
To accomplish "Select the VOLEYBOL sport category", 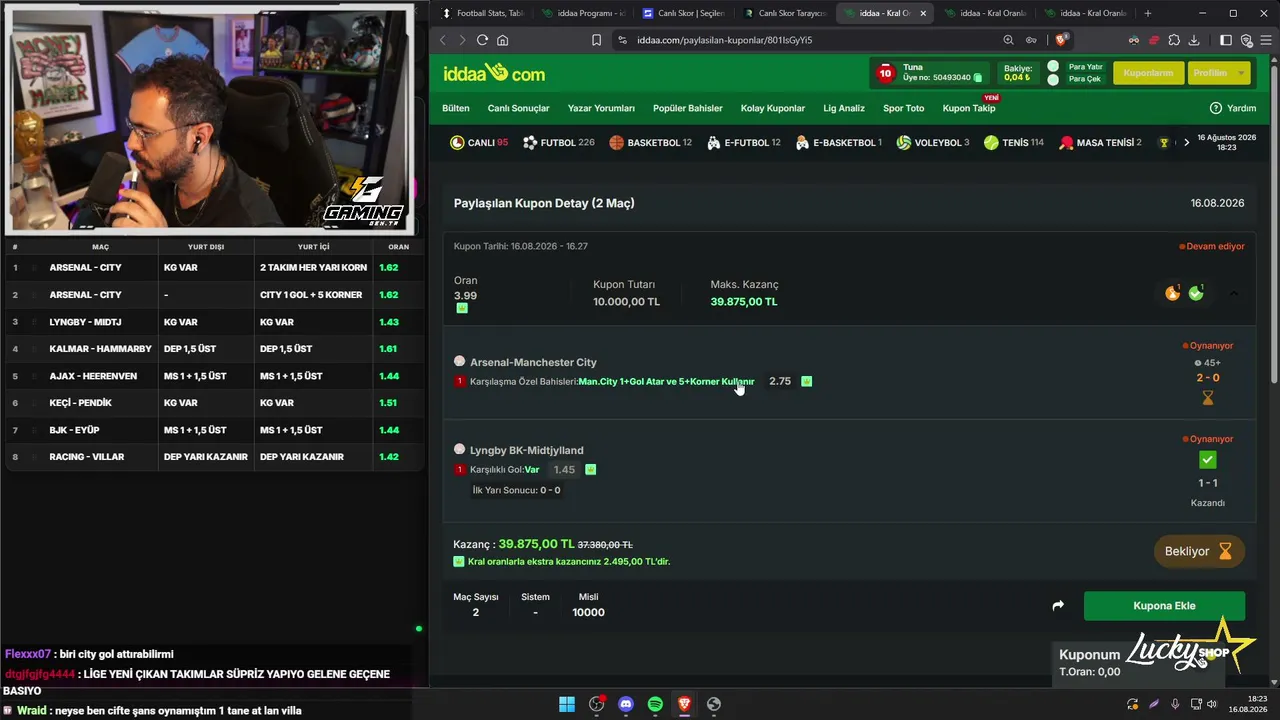I will click(x=932, y=142).
